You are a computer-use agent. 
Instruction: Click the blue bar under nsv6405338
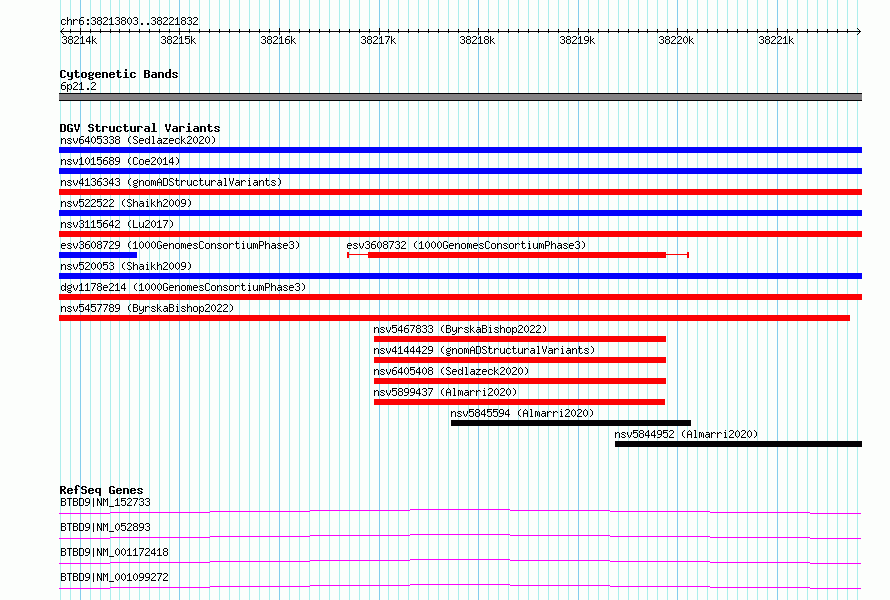[x=460, y=150]
